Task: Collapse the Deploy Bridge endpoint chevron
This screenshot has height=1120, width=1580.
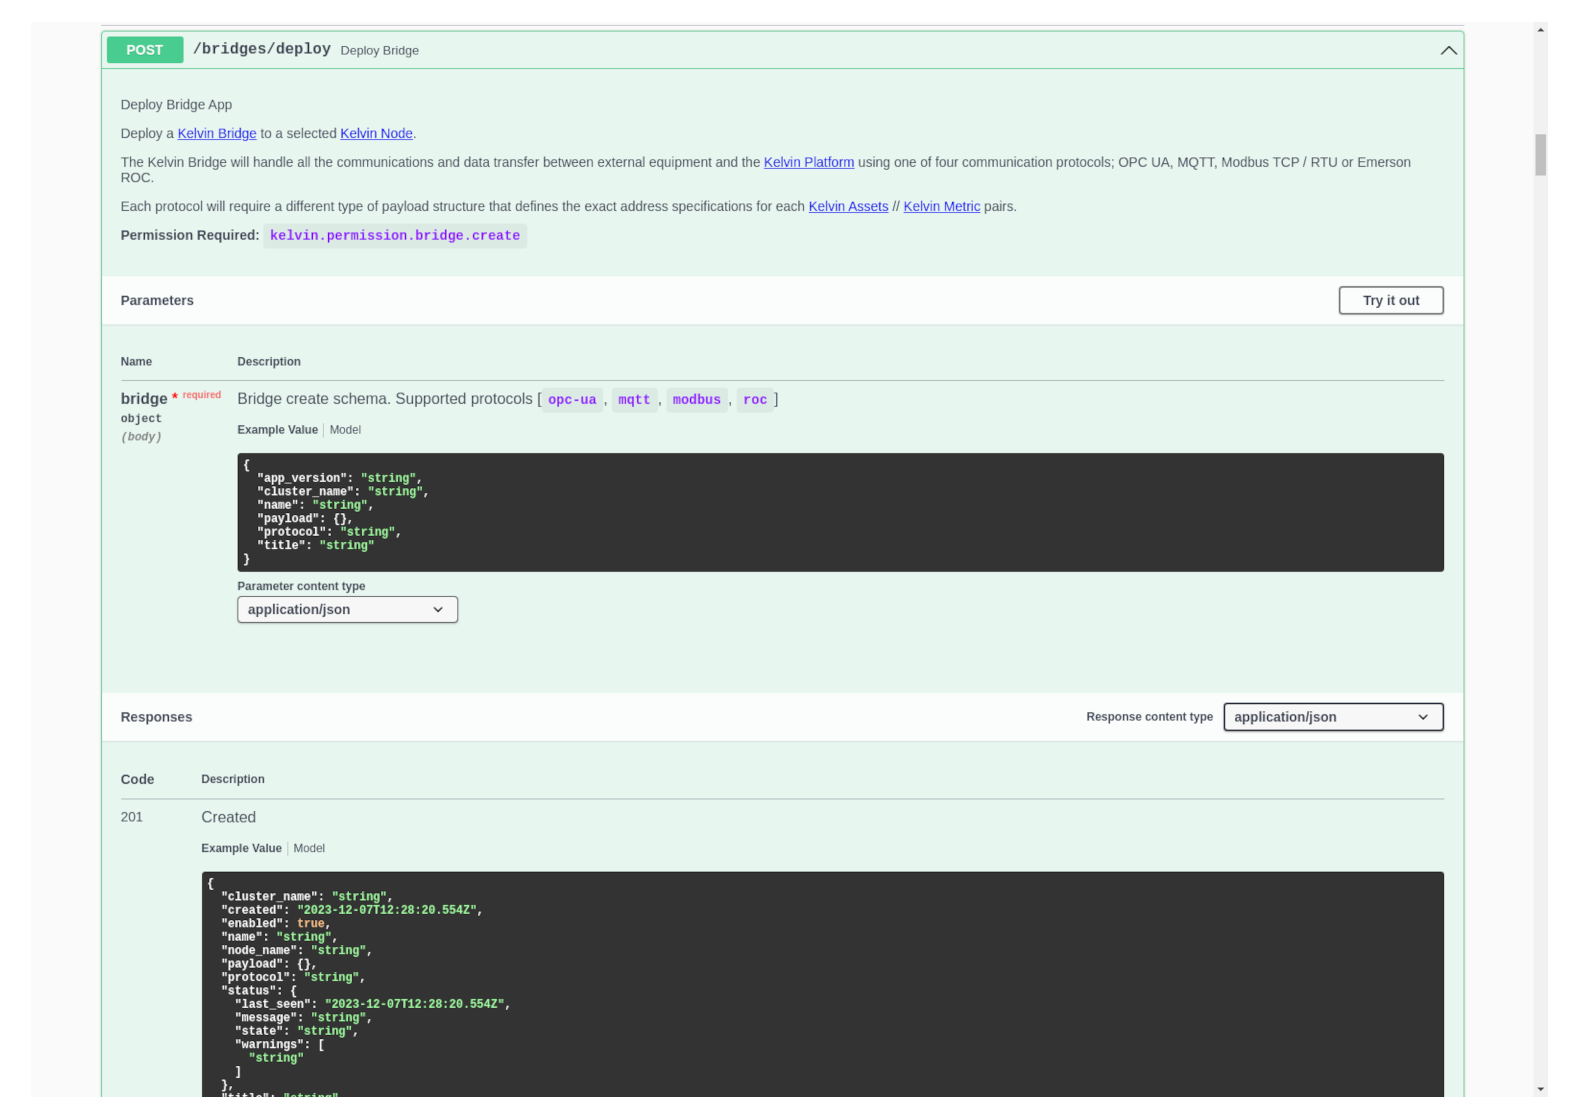Action: click(x=1447, y=50)
